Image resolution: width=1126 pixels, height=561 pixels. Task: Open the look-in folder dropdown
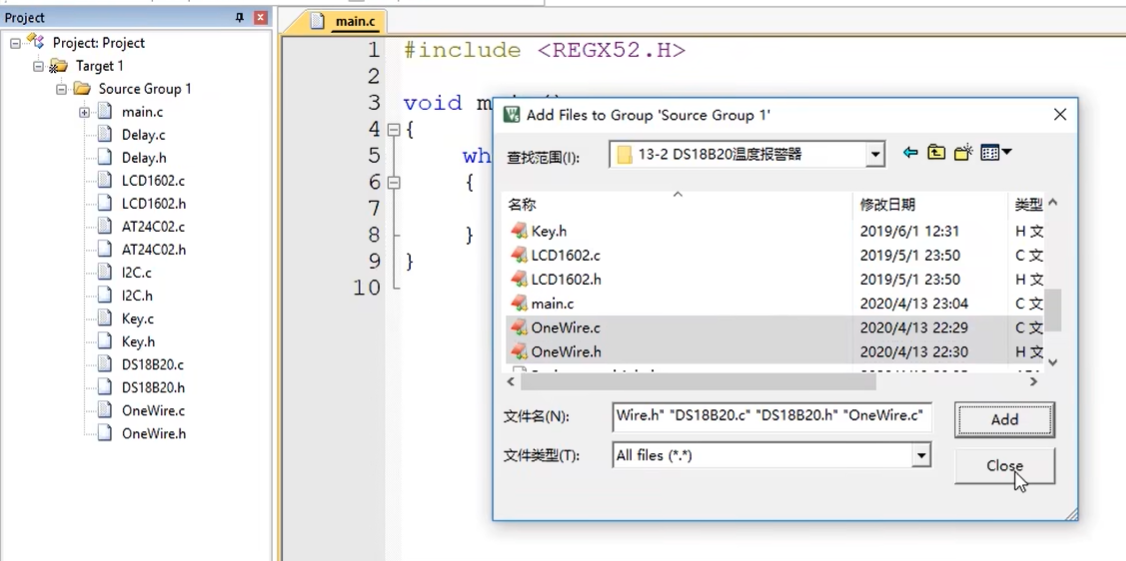click(x=874, y=154)
